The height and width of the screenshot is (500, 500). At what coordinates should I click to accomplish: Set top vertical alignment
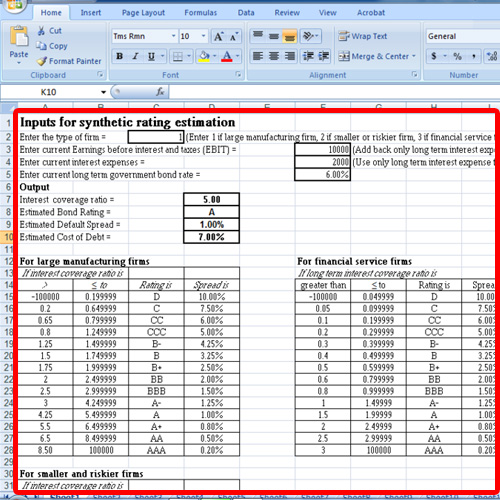(258, 36)
